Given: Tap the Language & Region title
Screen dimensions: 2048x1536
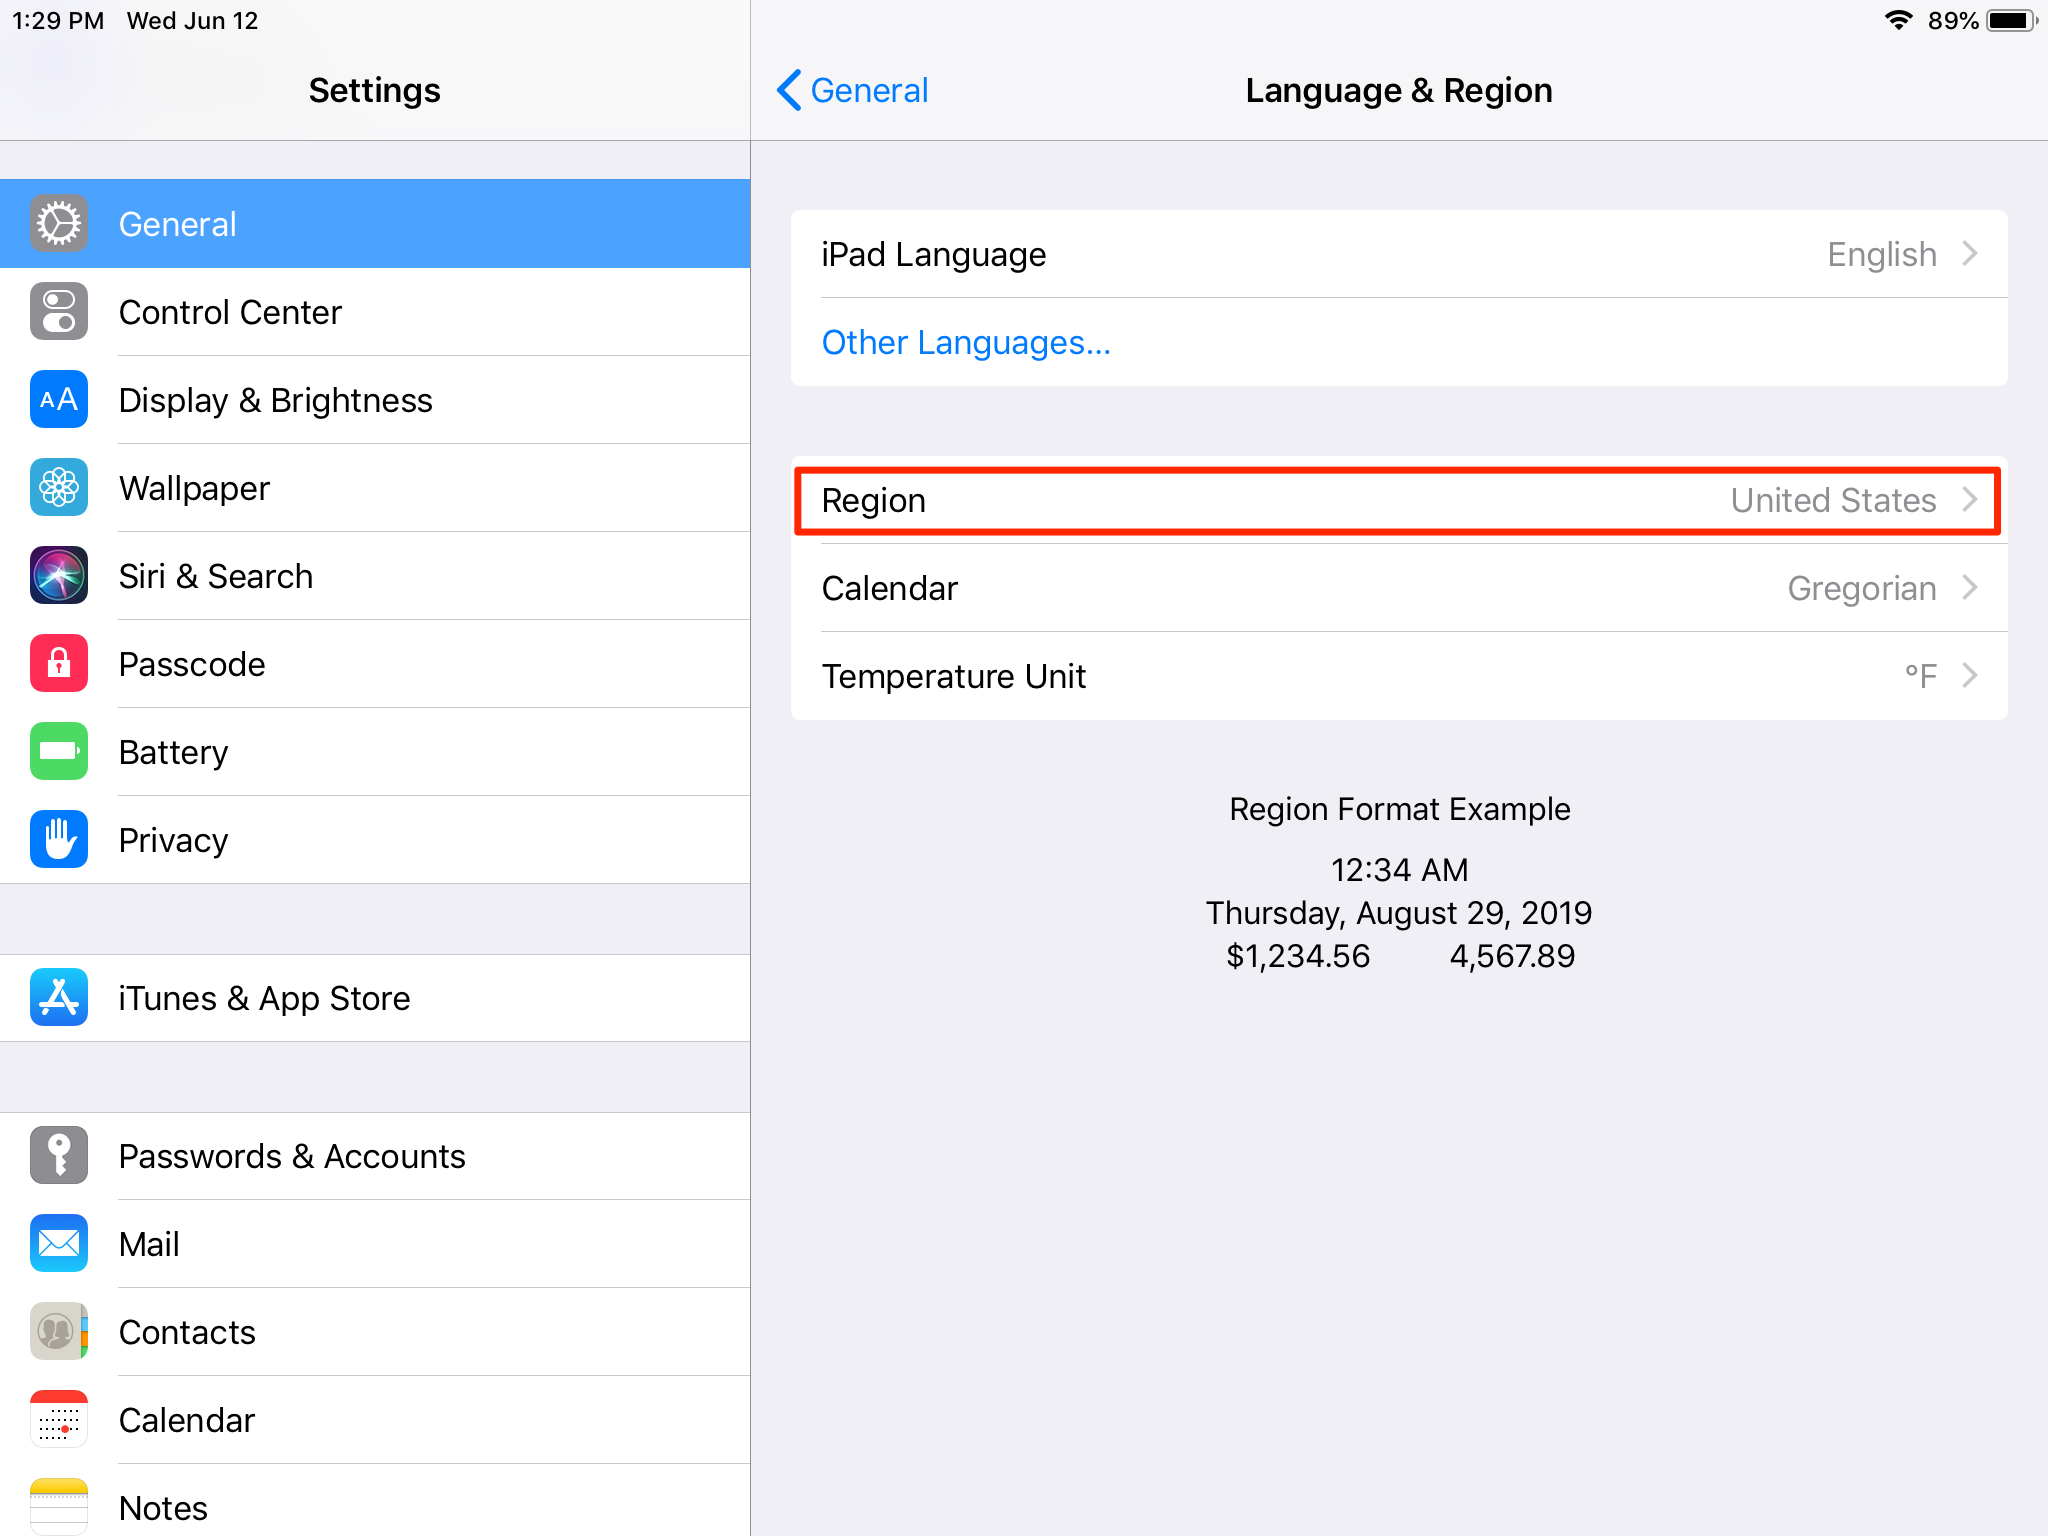Looking at the screenshot, I should click(1399, 90).
